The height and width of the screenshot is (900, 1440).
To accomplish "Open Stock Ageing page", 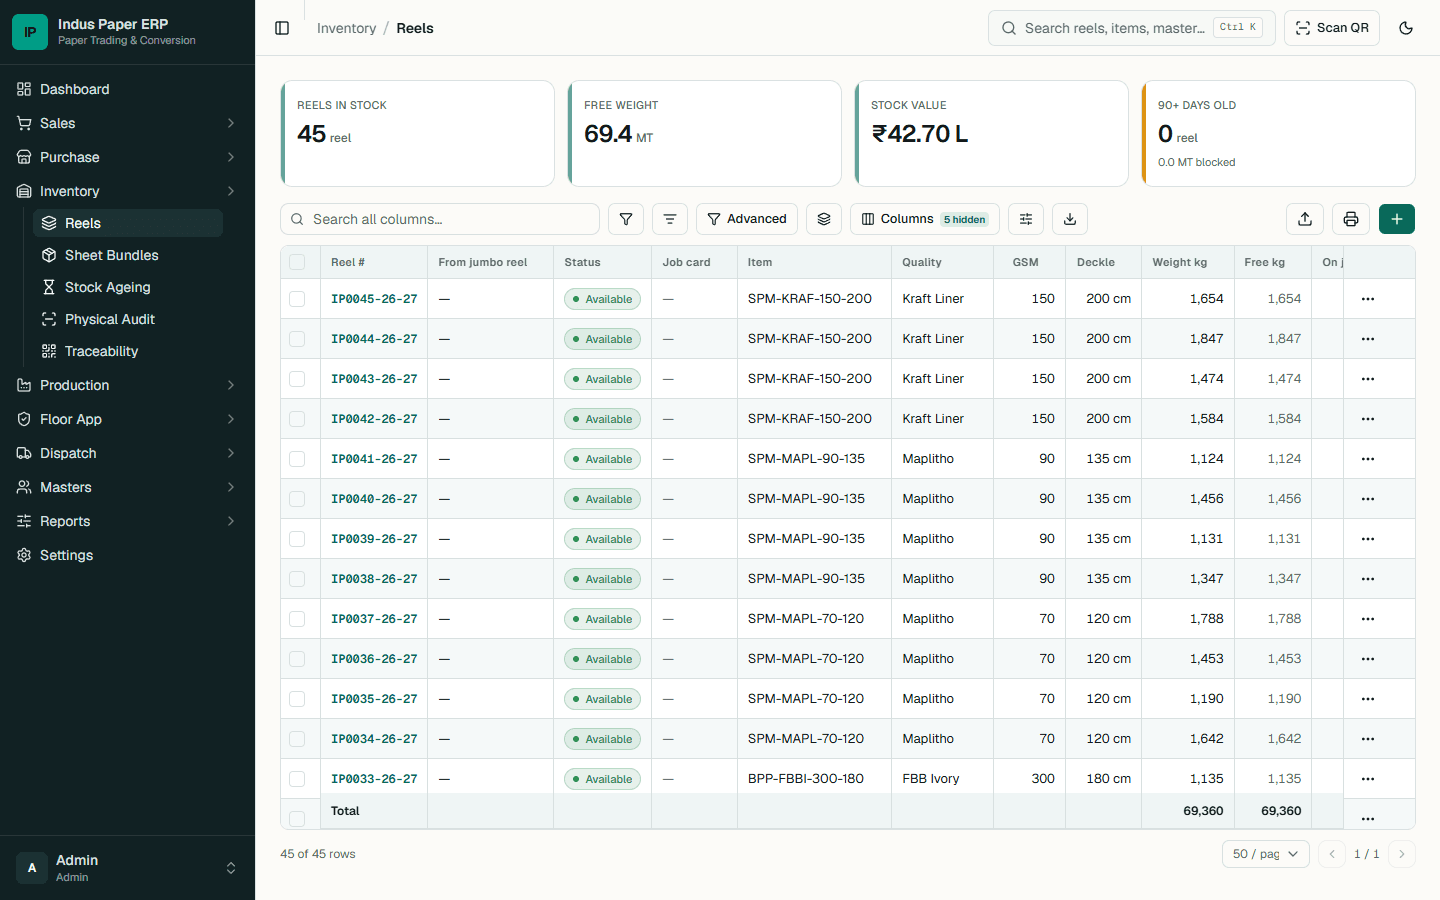I will (x=128, y=287).
